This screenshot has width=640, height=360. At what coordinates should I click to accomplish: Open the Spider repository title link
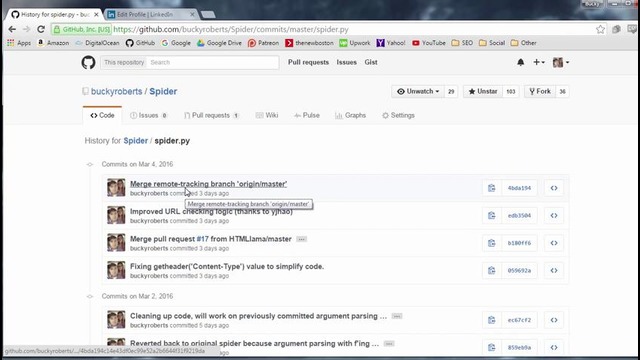pyautogui.click(x=163, y=91)
